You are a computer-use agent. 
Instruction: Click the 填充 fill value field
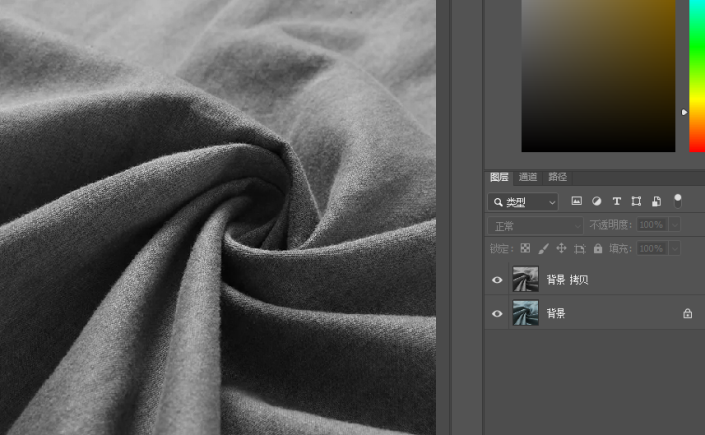click(651, 248)
